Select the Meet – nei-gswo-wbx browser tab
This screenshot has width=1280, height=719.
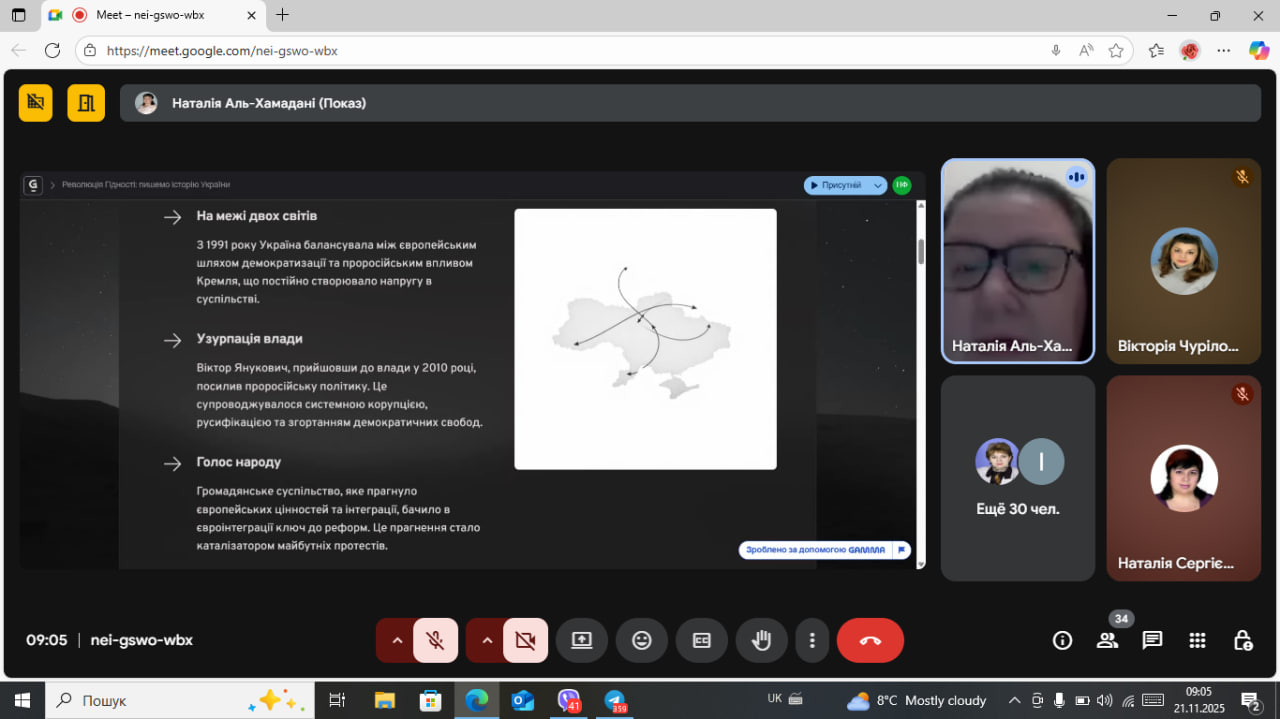pyautogui.click(x=150, y=15)
